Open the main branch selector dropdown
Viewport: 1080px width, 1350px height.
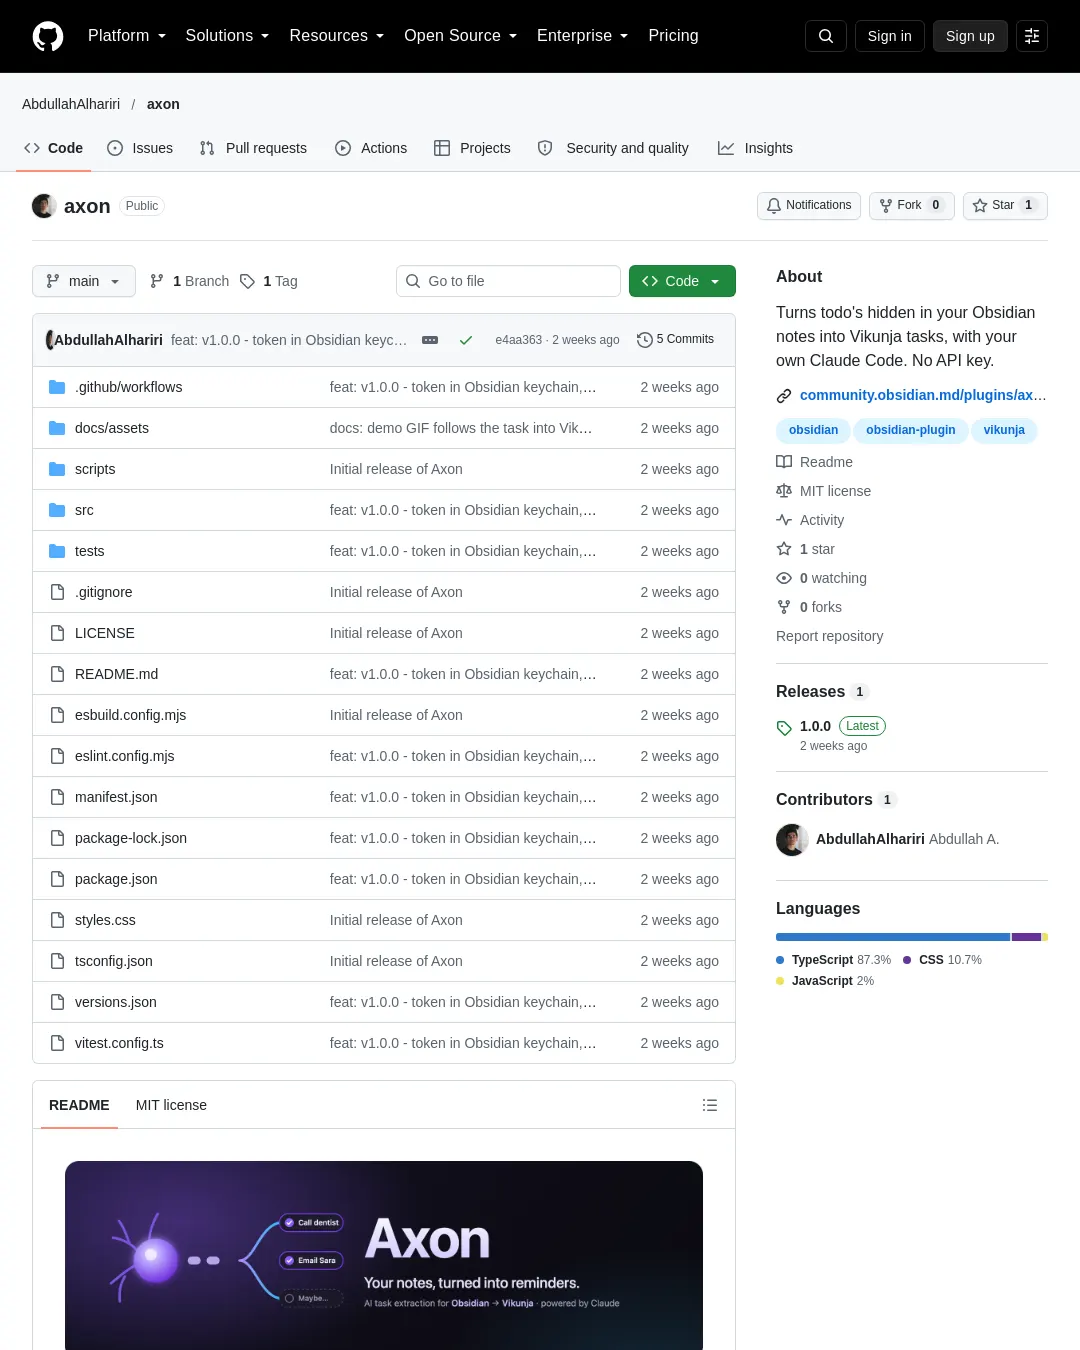[83, 281]
